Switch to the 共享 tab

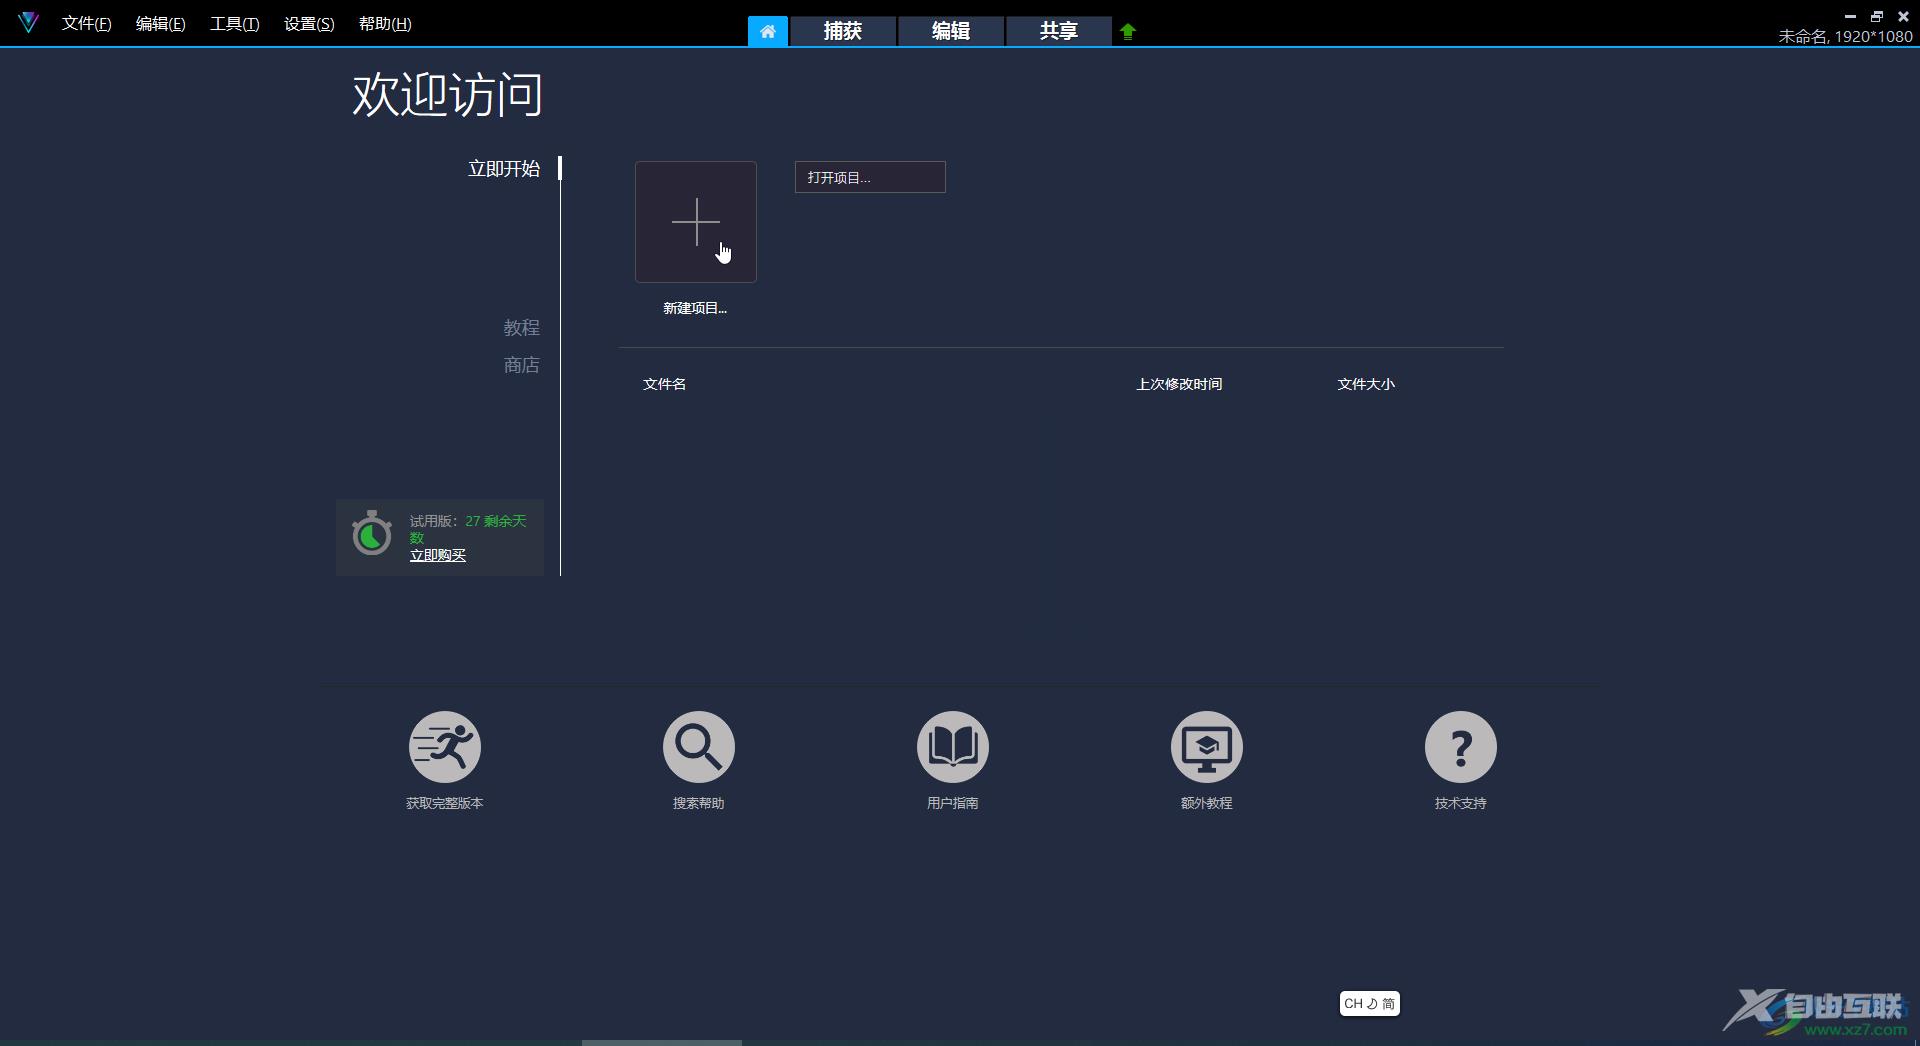[x=1059, y=31]
